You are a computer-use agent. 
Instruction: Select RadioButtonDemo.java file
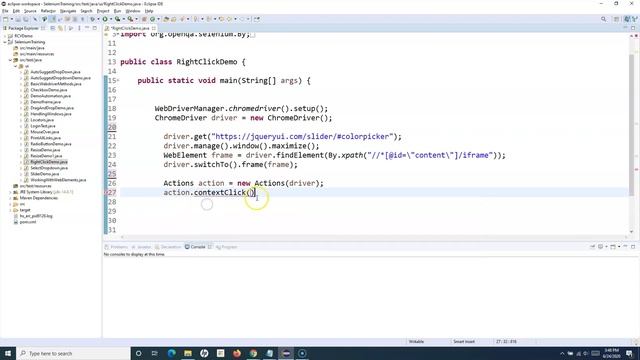(x=51, y=144)
